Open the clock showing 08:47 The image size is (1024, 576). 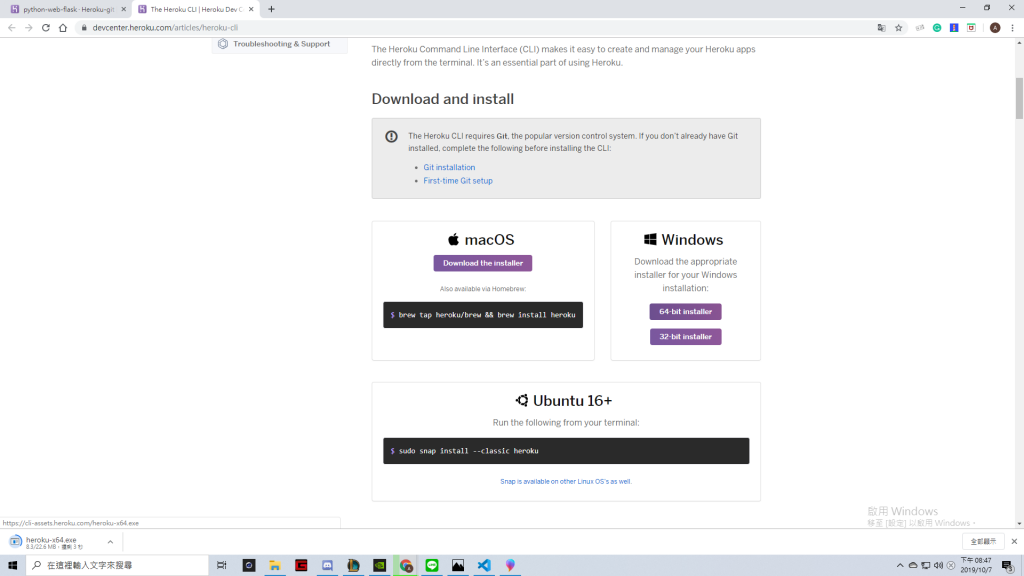coord(976,565)
